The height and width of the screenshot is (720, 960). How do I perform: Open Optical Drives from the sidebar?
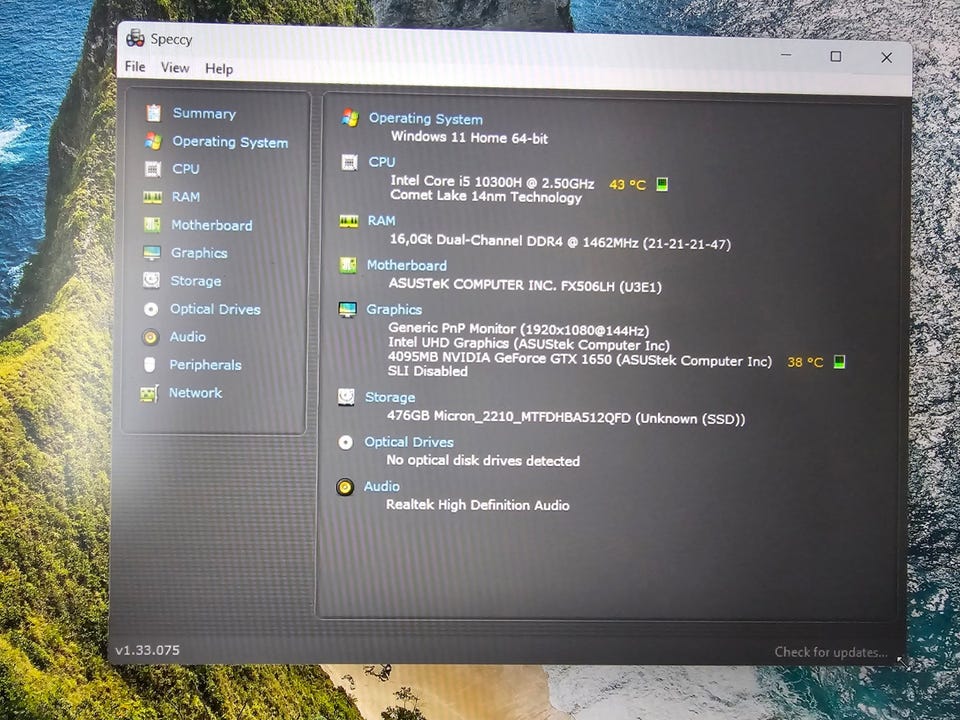pos(216,309)
